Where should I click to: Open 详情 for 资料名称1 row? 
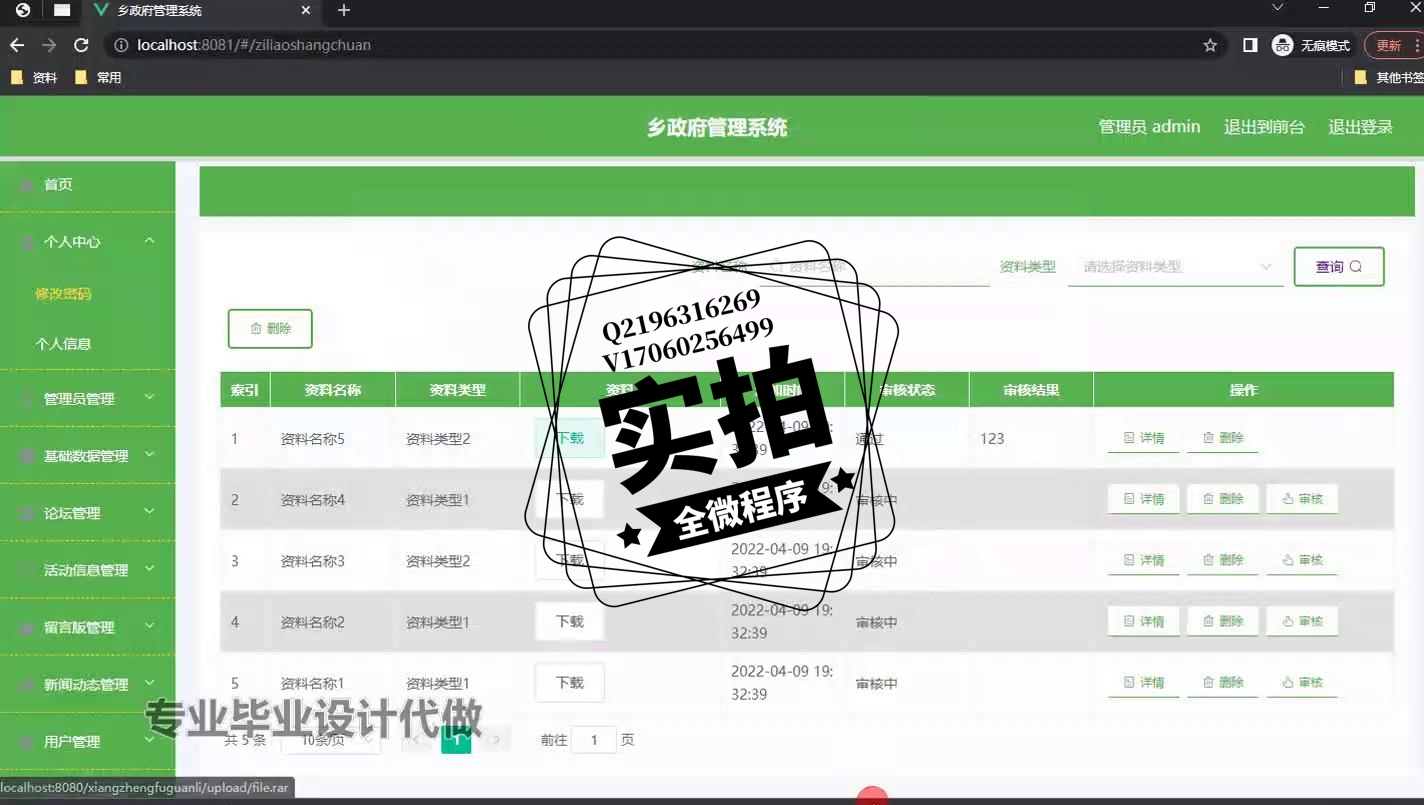point(1144,682)
